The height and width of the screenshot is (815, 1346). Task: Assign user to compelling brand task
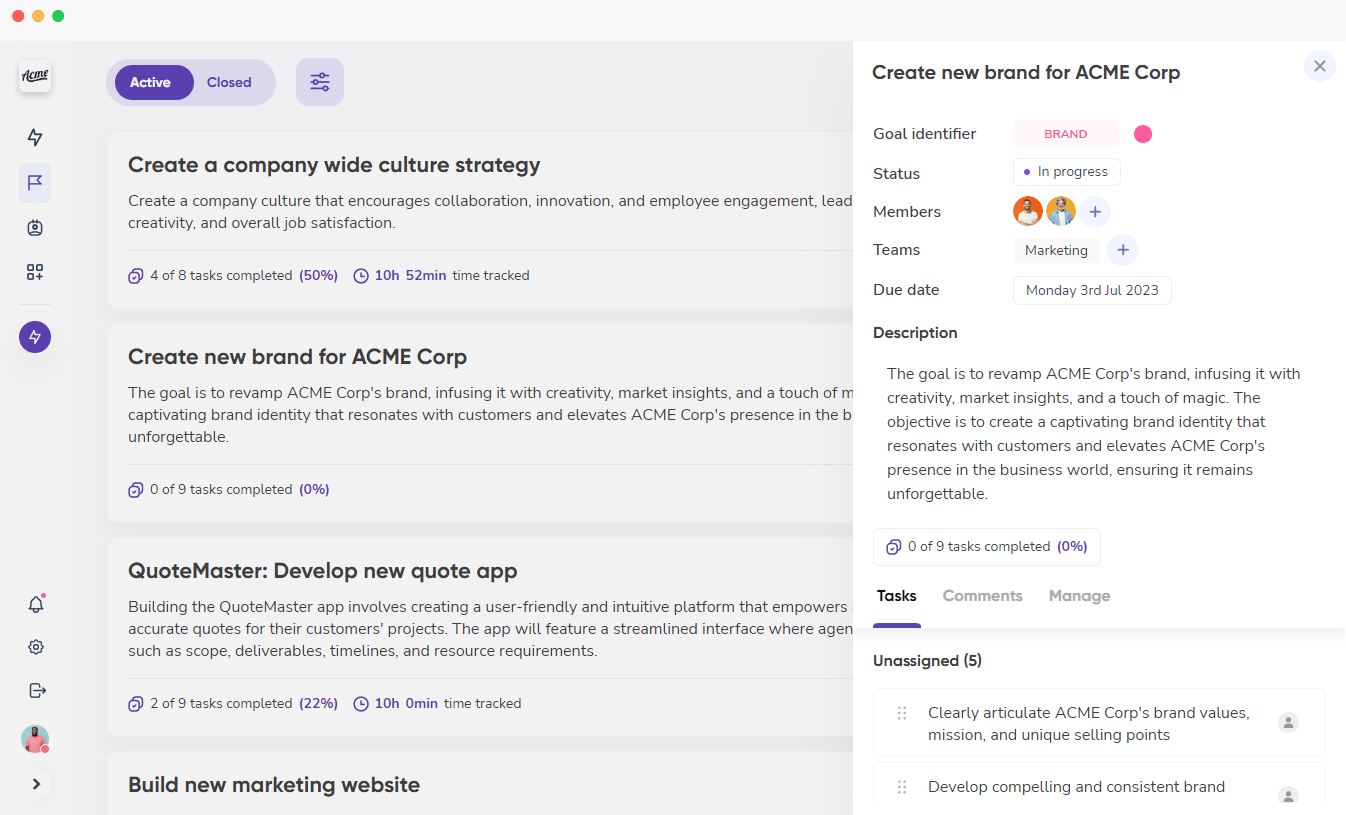point(1289,796)
